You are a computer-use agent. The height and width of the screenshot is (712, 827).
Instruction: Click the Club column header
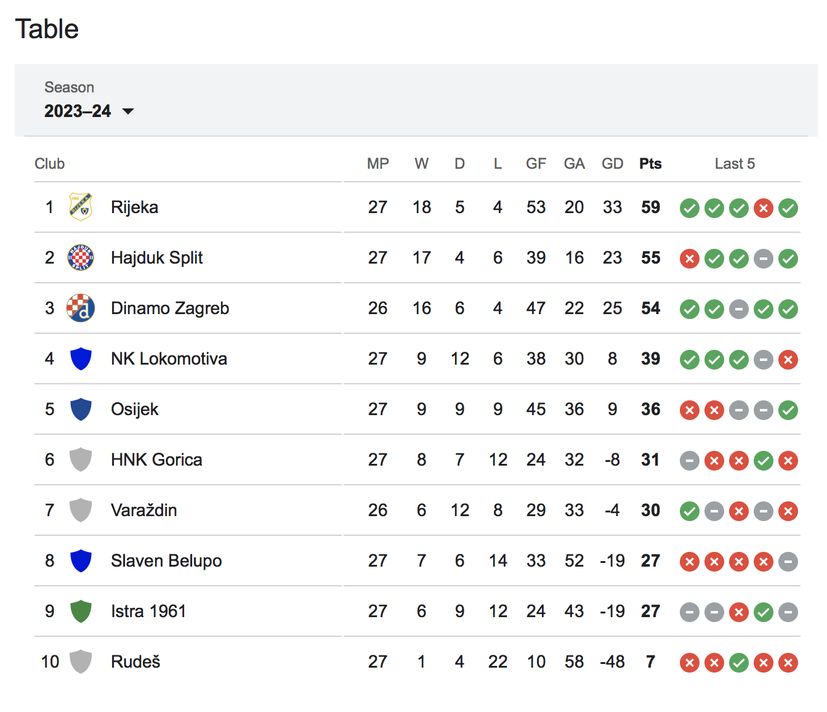pyautogui.click(x=50, y=164)
